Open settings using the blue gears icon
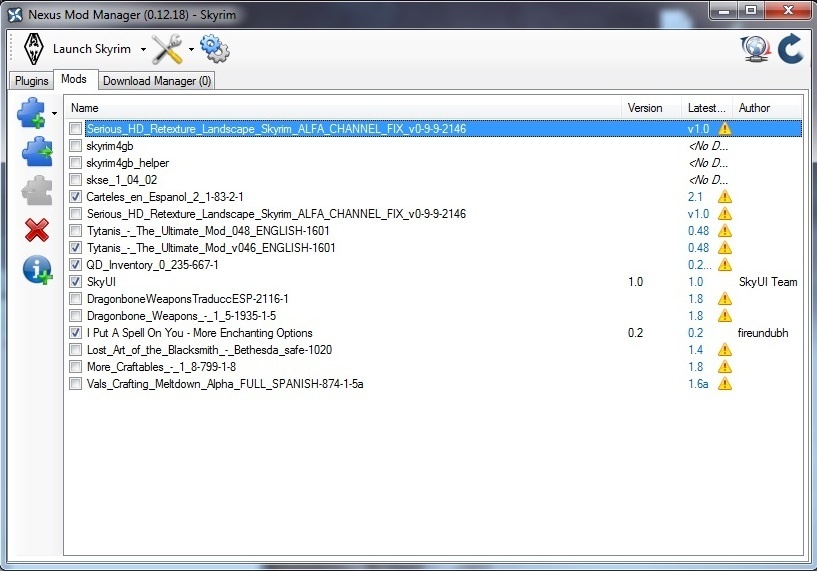This screenshot has width=817, height=571. [214, 48]
